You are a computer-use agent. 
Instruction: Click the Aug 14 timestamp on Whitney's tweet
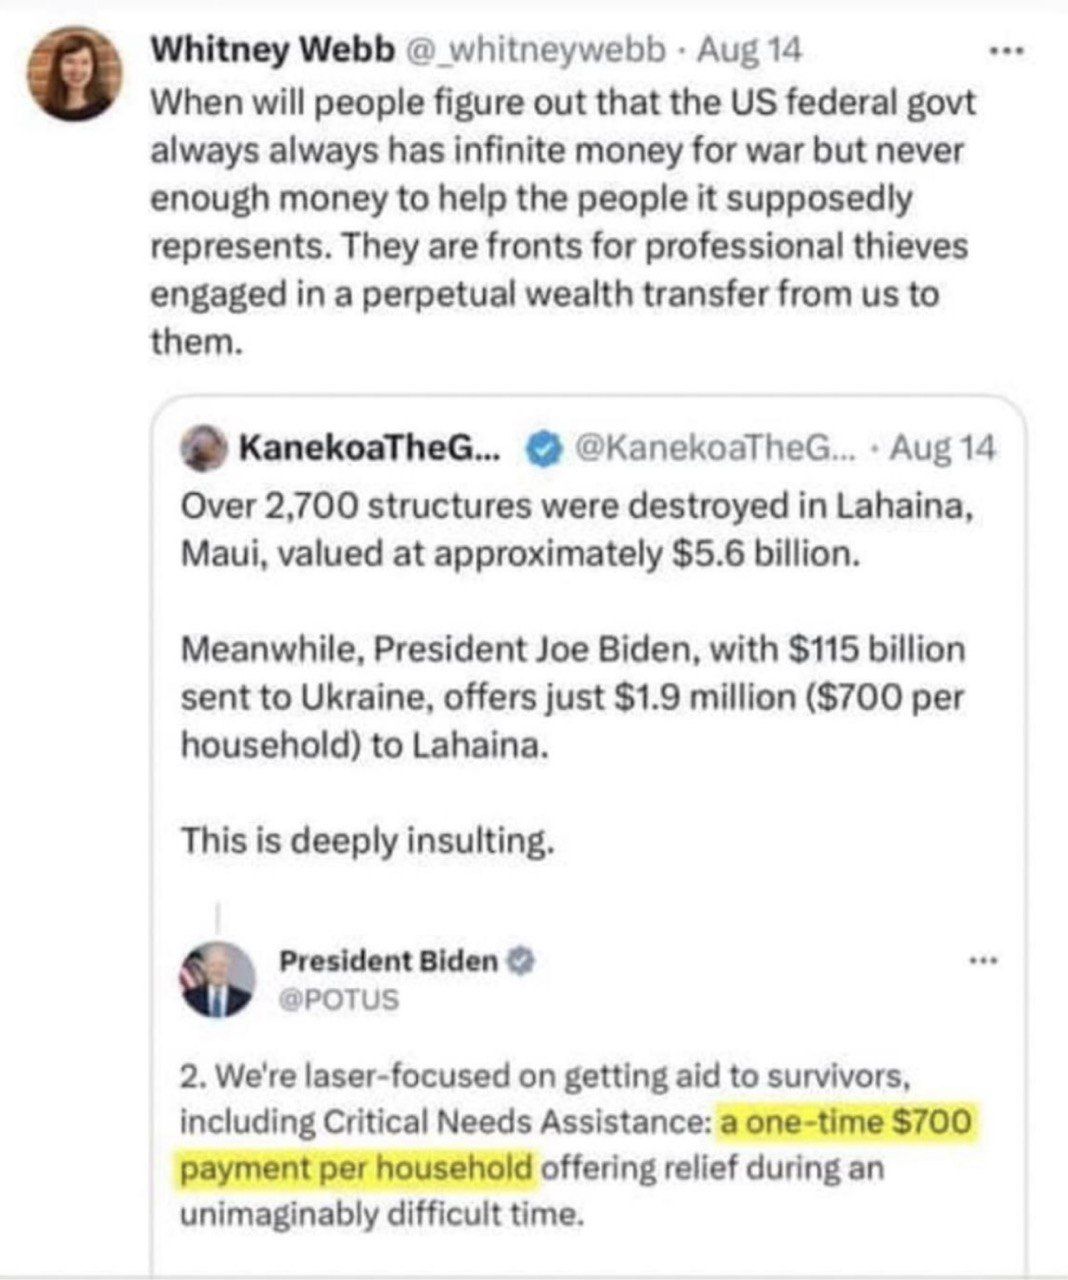749,49
